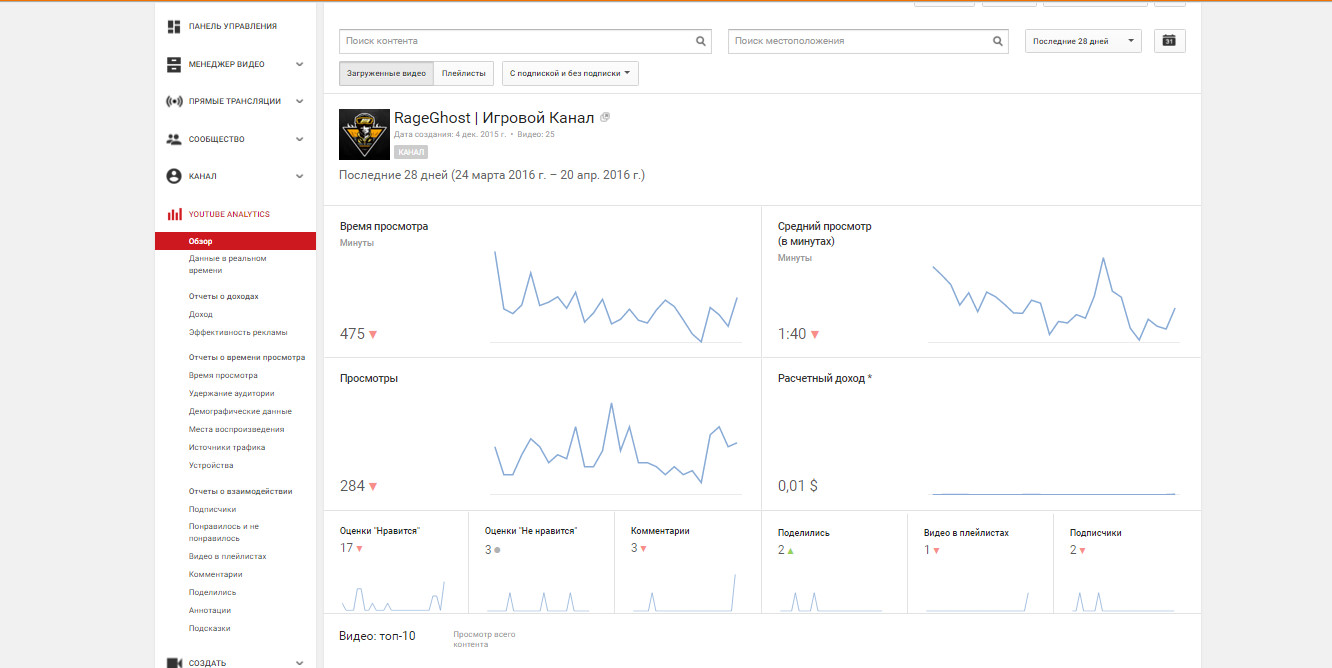Open the Время просмотра sidebar report
Image resolution: width=1332 pixels, height=668 pixels.
[x=223, y=375]
